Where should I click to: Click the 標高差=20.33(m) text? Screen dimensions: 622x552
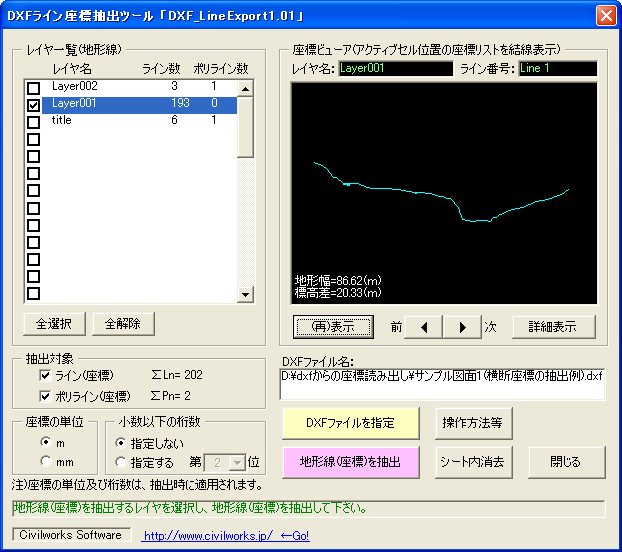pyautogui.click(x=338, y=293)
